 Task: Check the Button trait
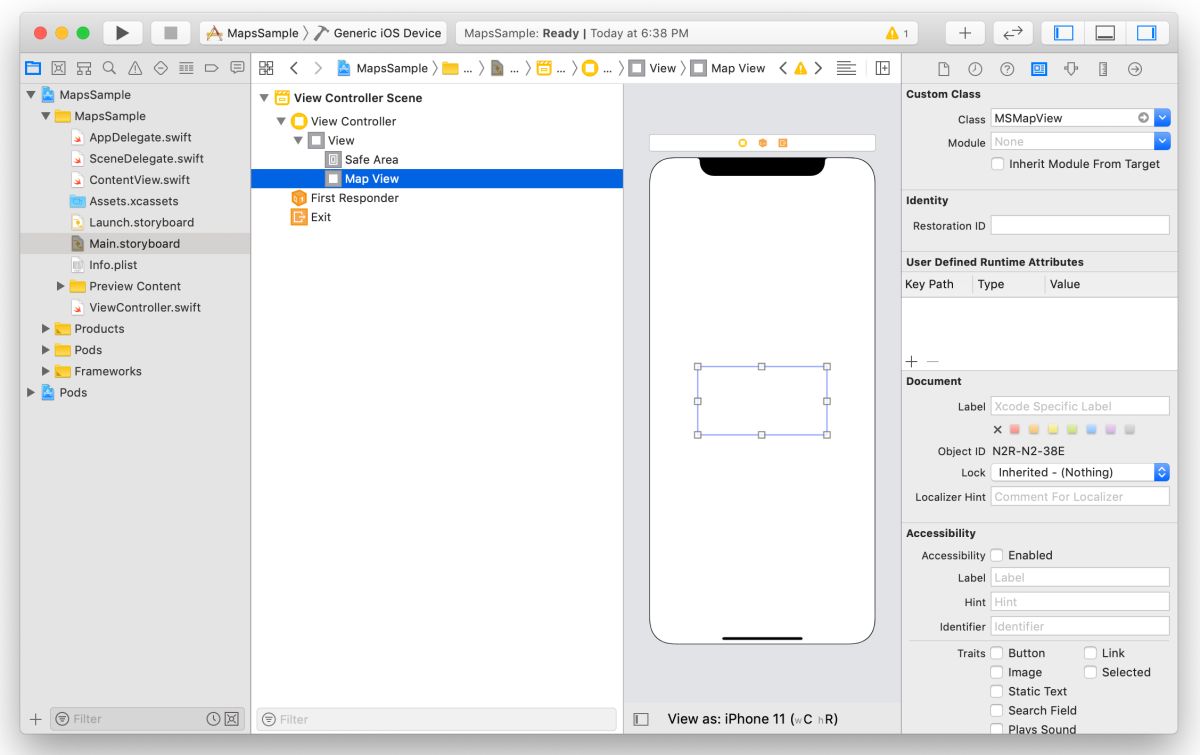997,653
